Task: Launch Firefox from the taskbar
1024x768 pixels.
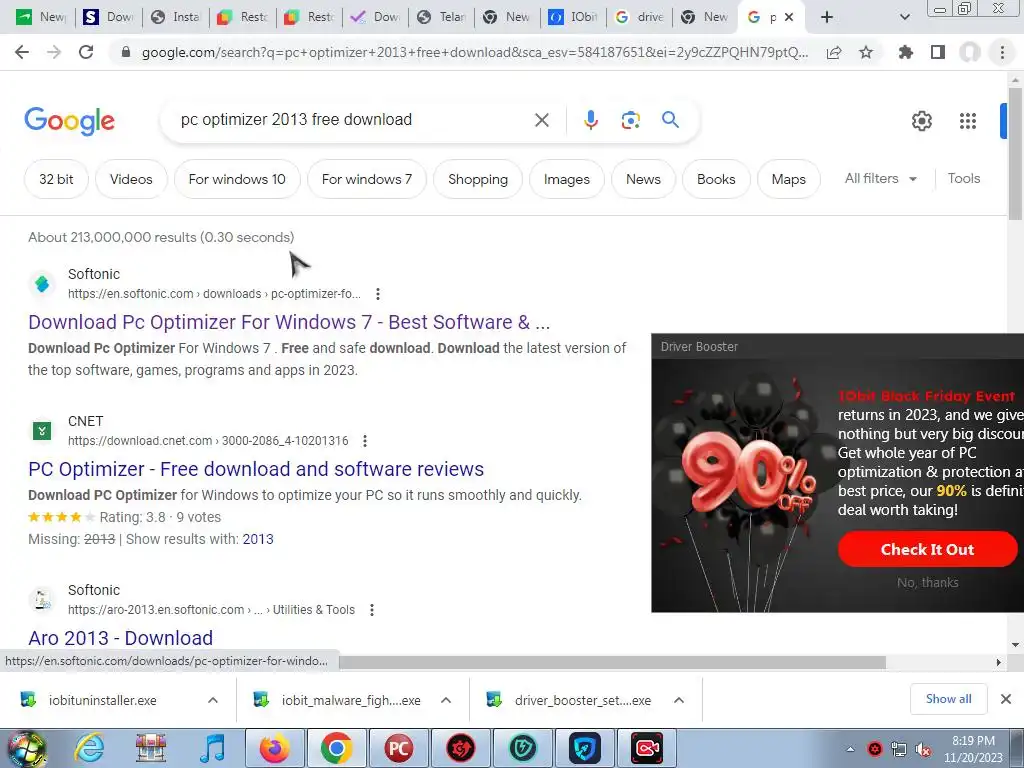Action: tap(274, 748)
